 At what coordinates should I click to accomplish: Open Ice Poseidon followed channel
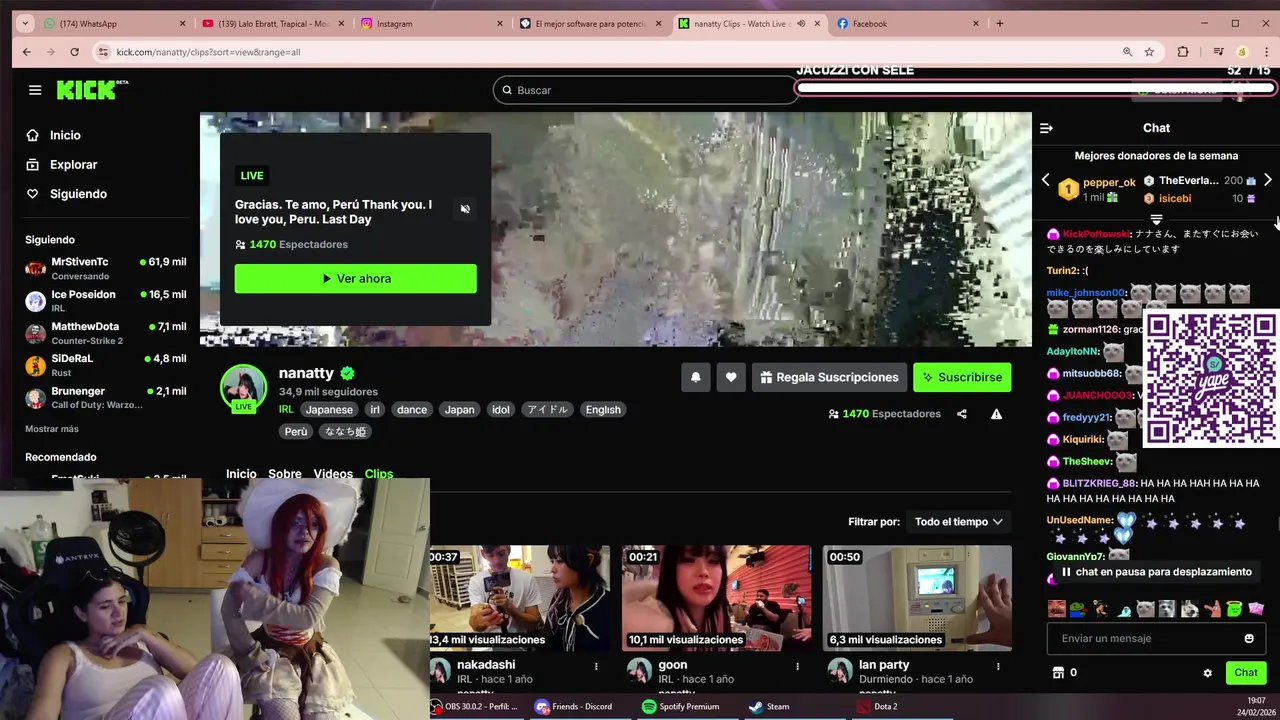pos(105,301)
